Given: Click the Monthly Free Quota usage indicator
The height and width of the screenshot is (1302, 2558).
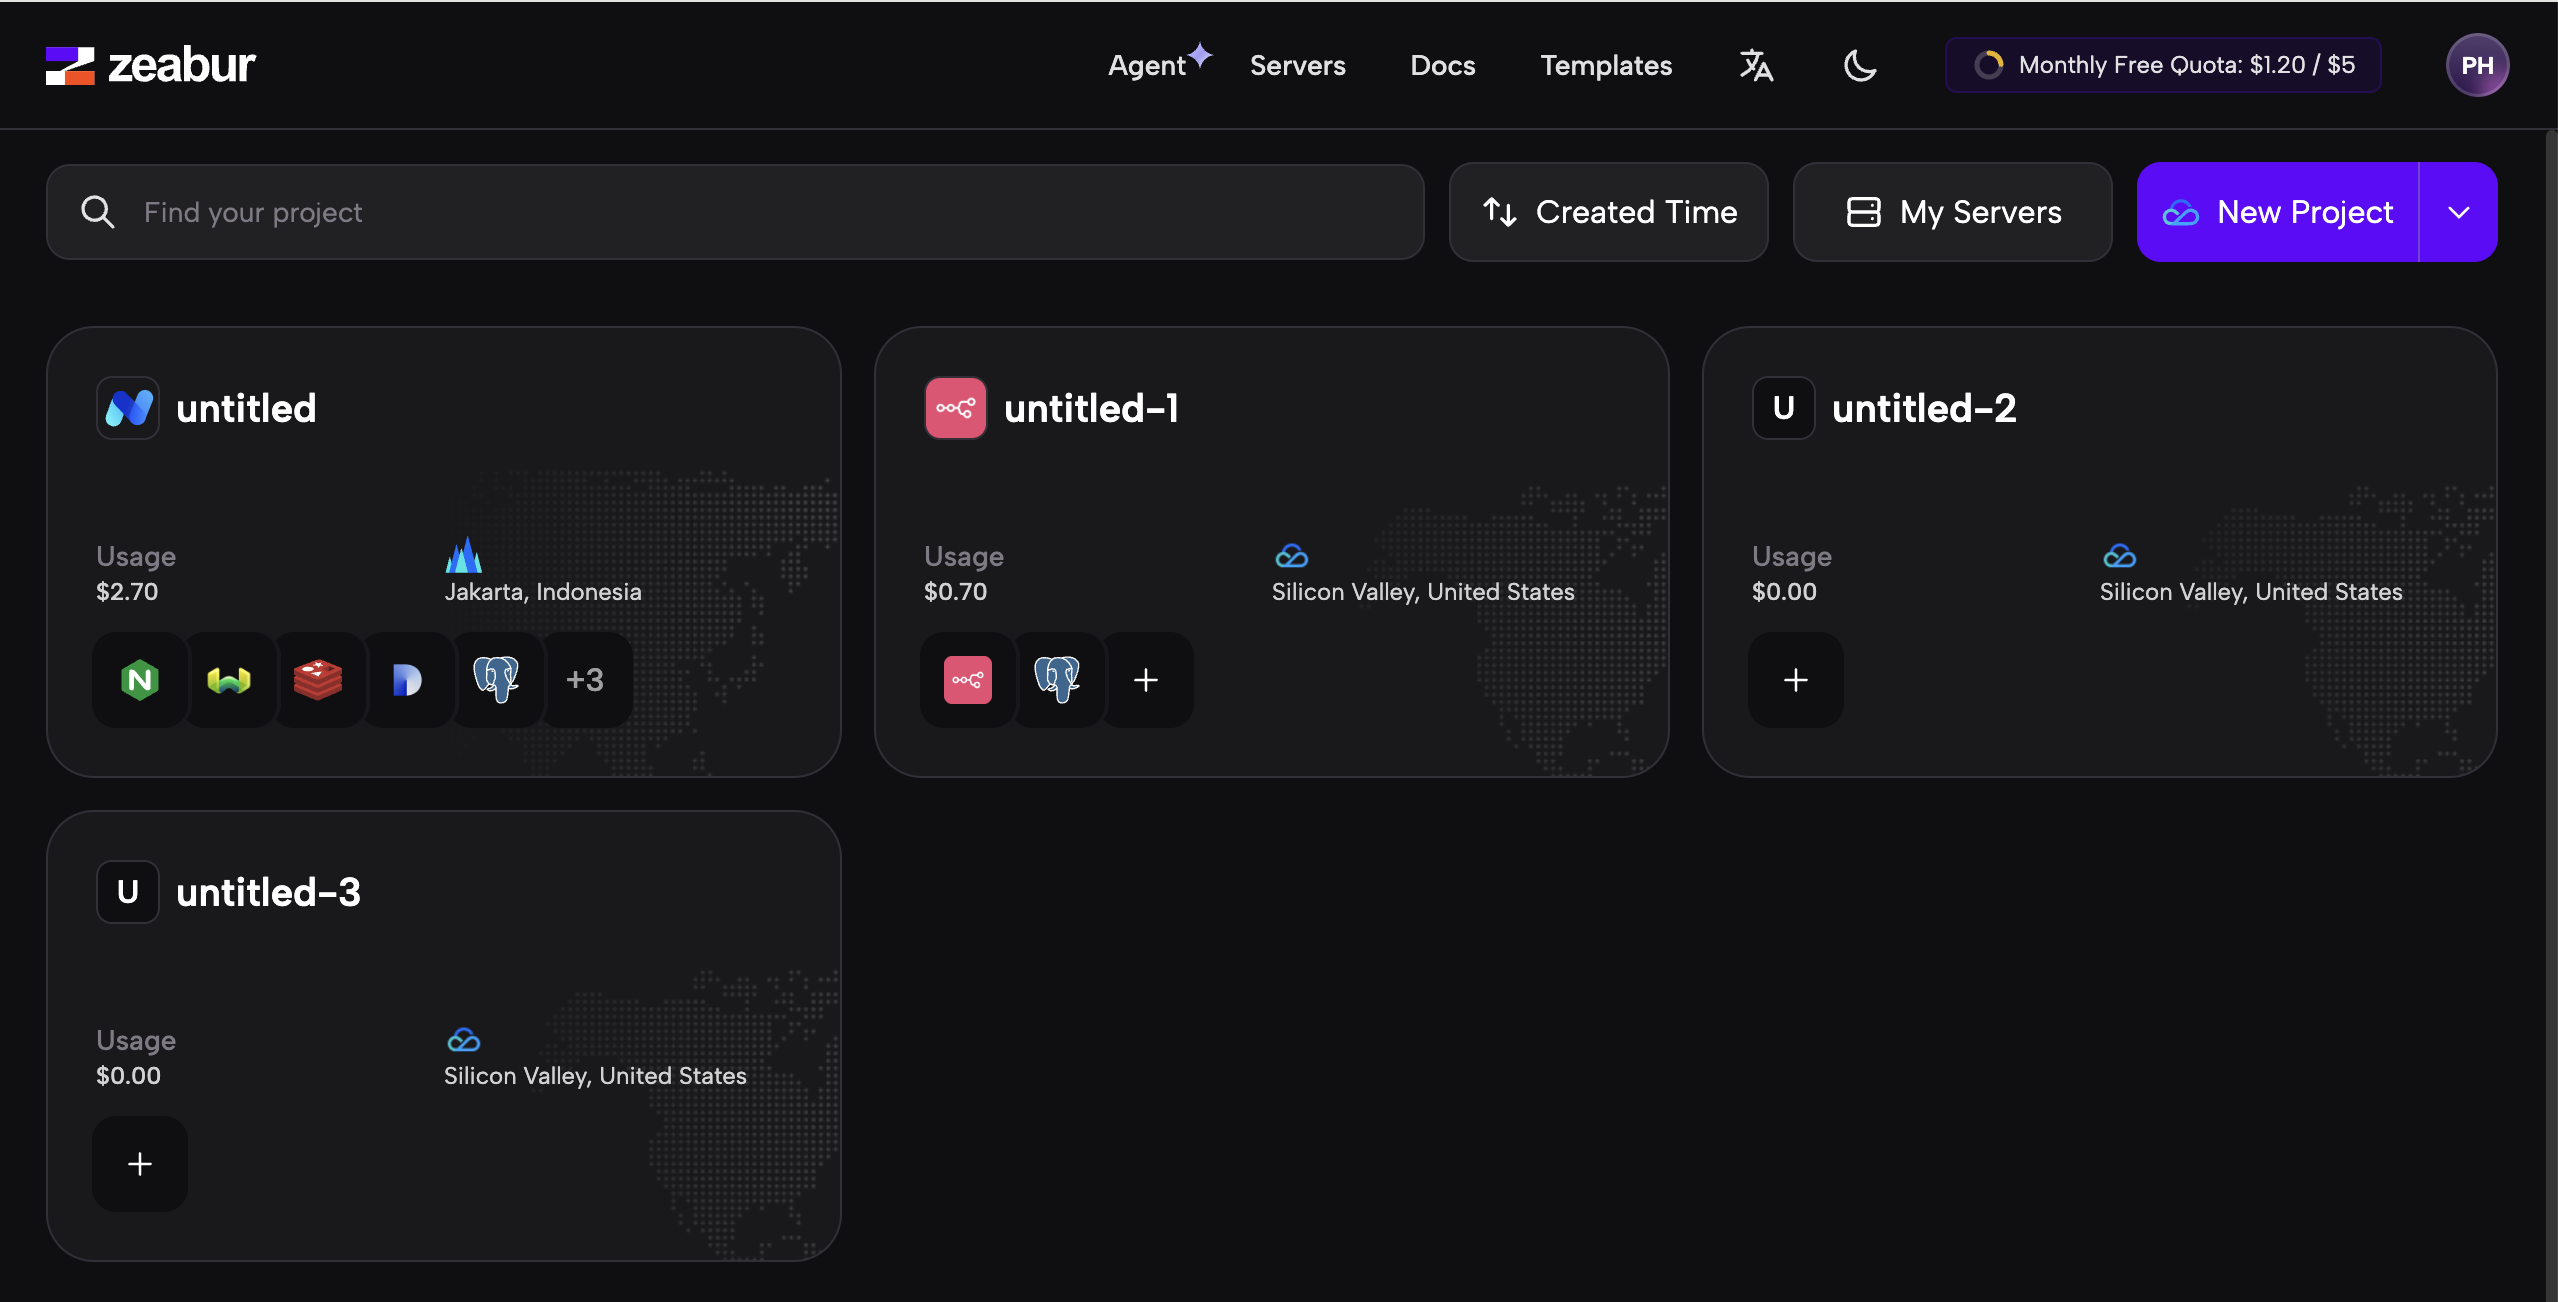Looking at the screenshot, I should (x=2163, y=65).
